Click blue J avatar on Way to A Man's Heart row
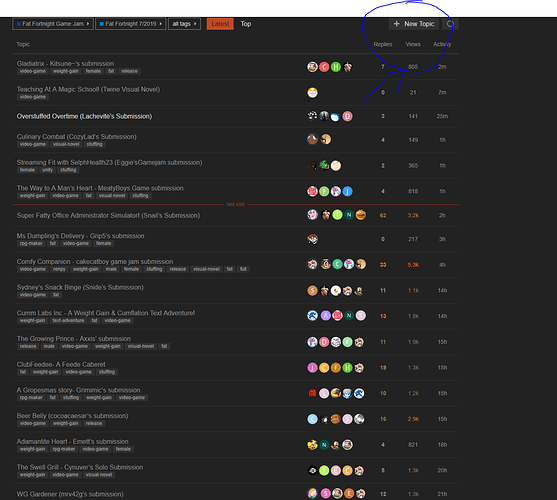This screenshot has height=500, width=557. 347,191
